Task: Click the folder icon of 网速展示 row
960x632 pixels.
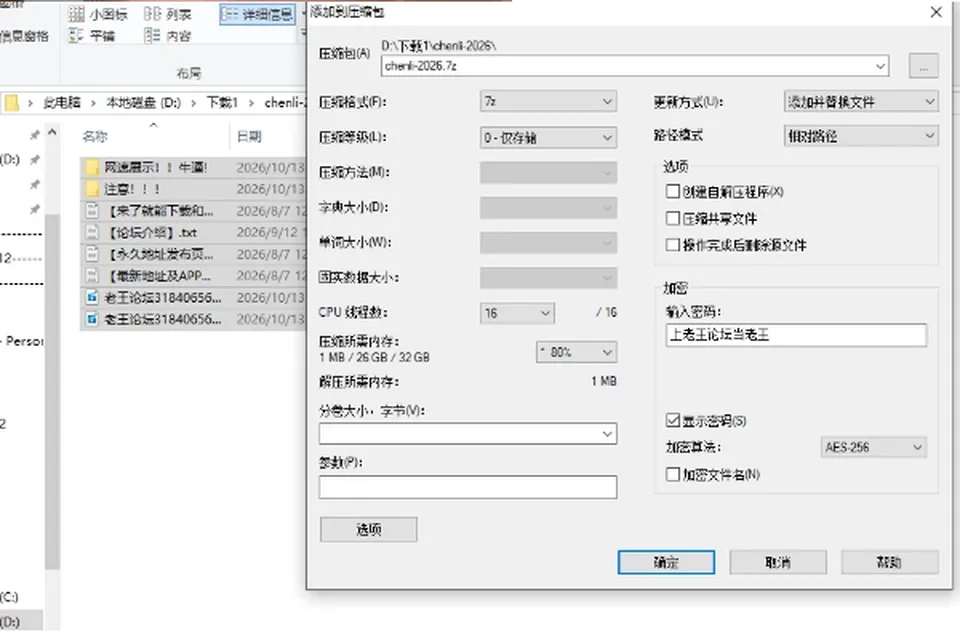Action: [x=92, y=167]
